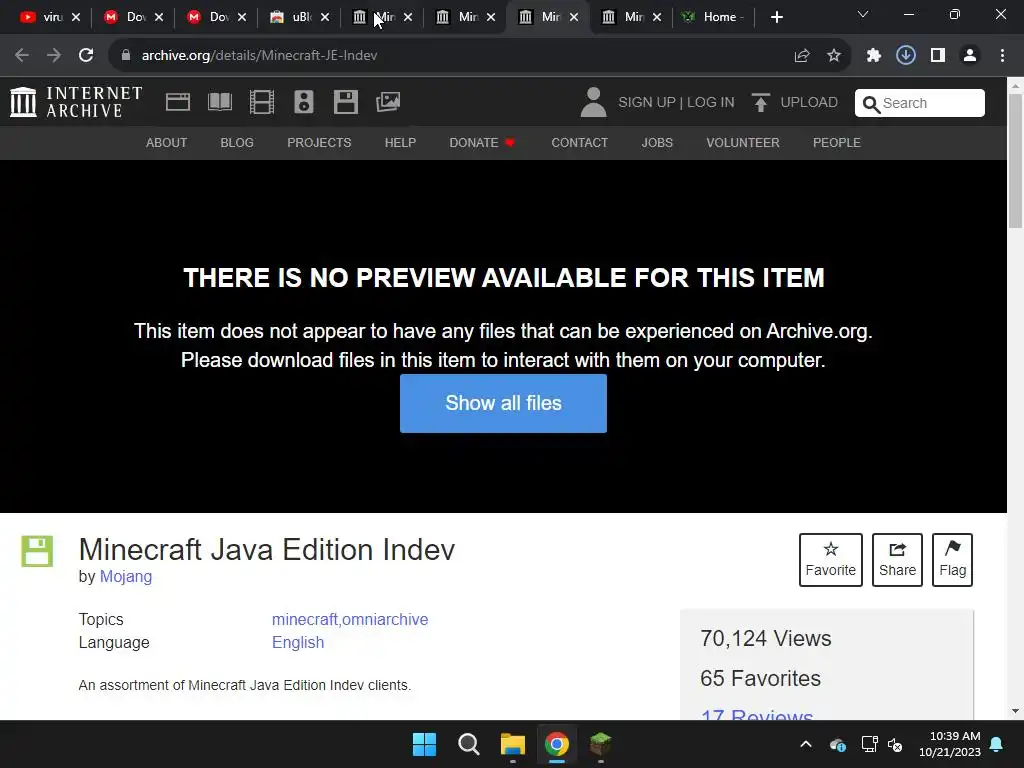
Task: Open the ABOUT menu item
Action: click(x=167, y=142)
